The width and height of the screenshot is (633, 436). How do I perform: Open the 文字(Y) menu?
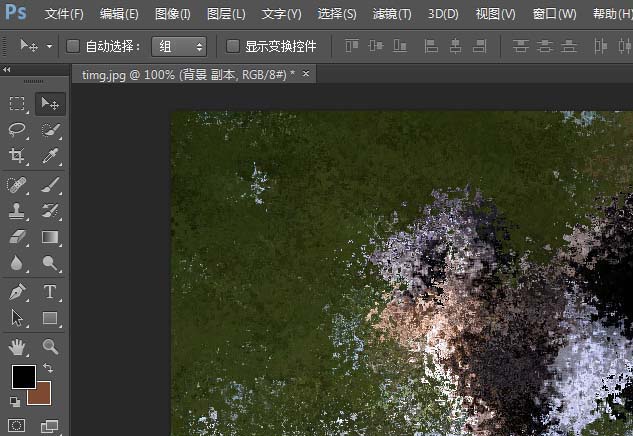281,14
